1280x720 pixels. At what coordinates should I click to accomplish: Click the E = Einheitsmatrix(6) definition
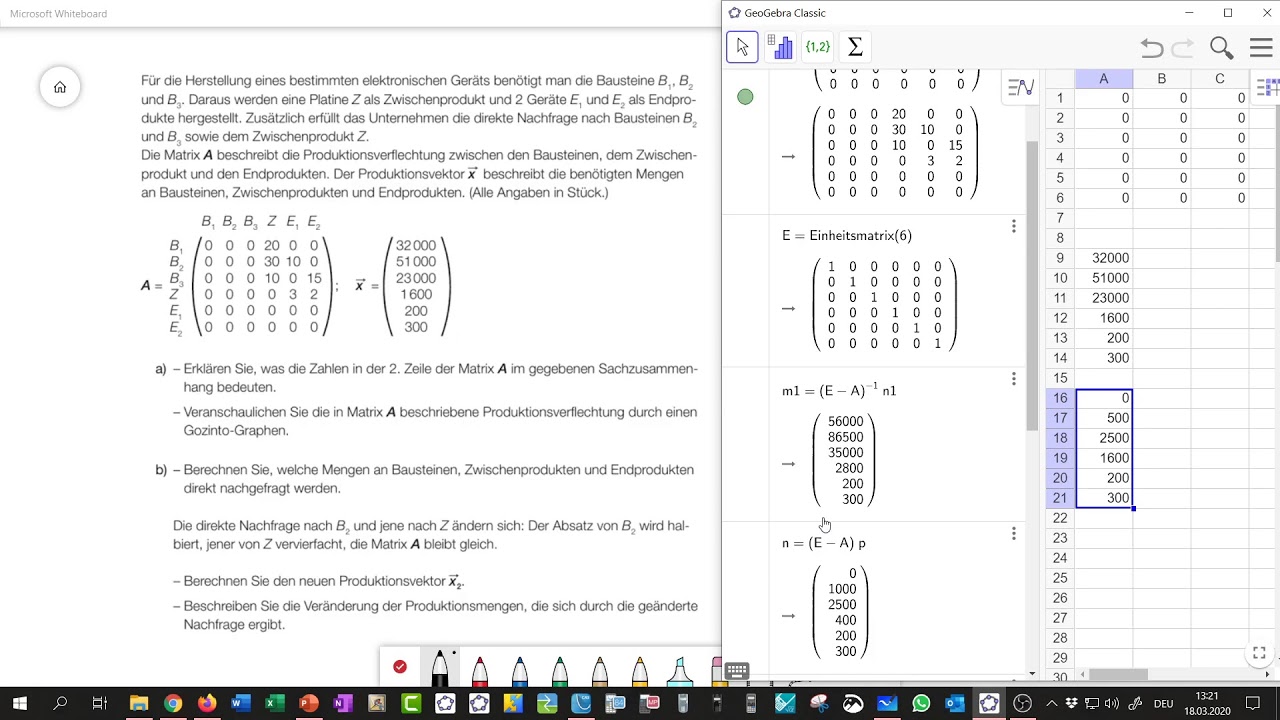pos(847,236)
